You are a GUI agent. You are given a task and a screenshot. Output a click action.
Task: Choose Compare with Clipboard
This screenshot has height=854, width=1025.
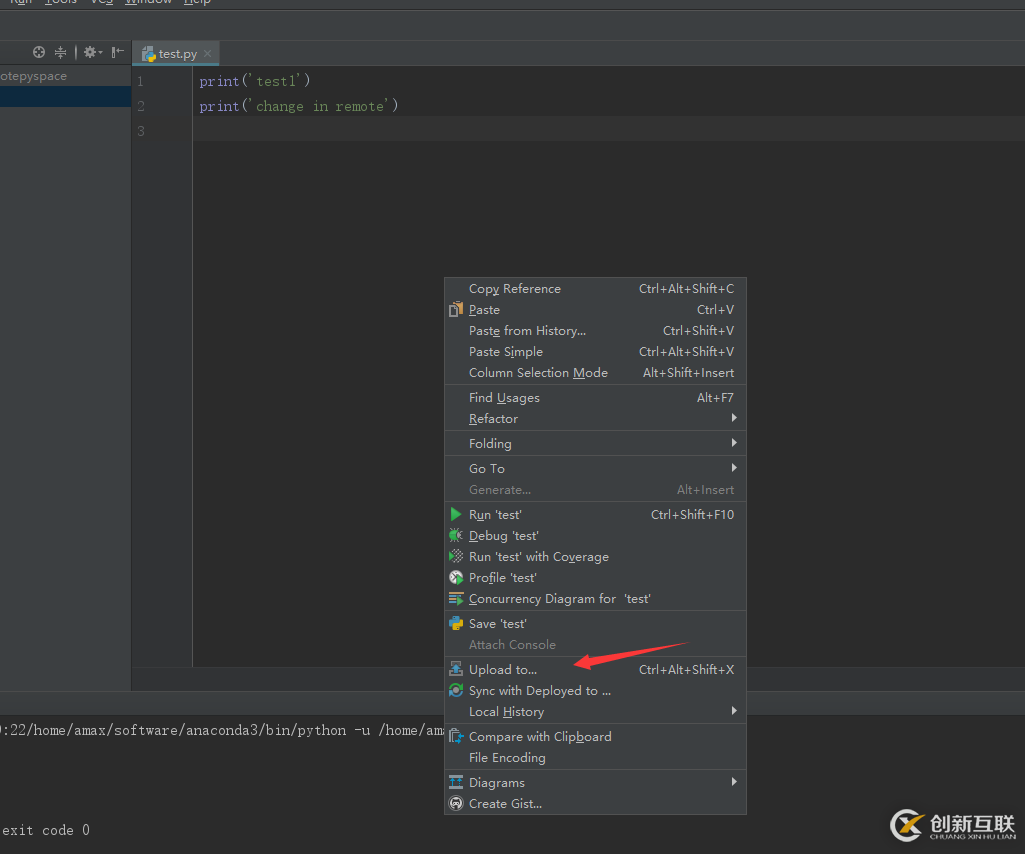tap(540, 737)
